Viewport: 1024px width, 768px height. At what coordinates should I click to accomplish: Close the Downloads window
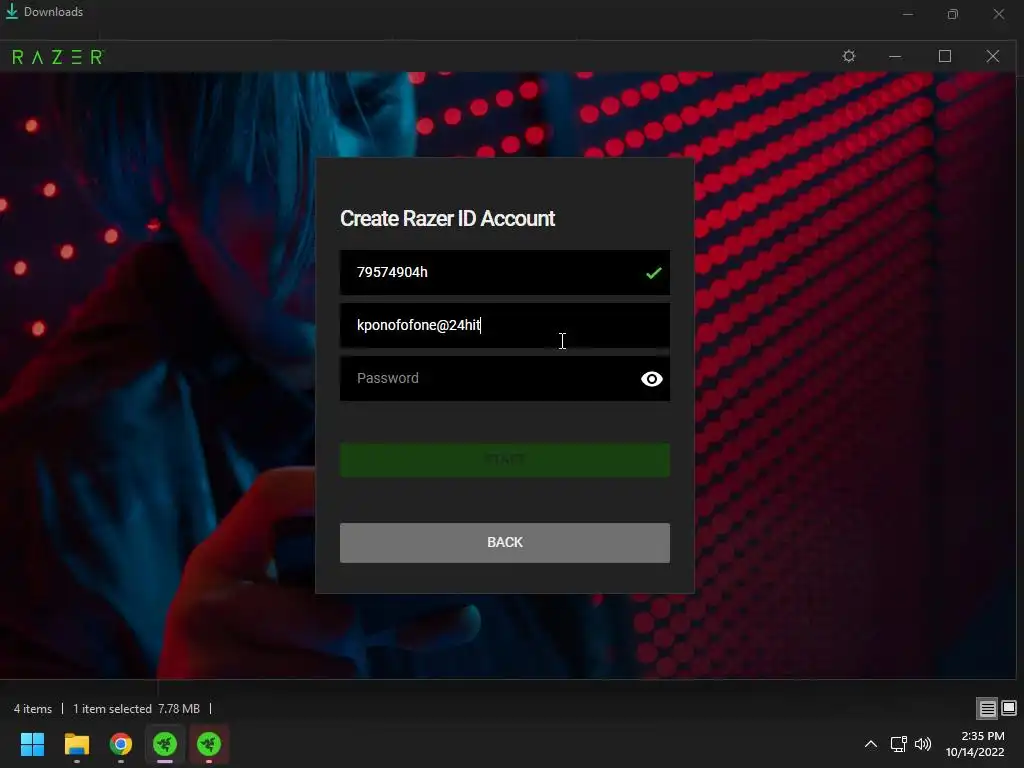(x=999, y=14)
